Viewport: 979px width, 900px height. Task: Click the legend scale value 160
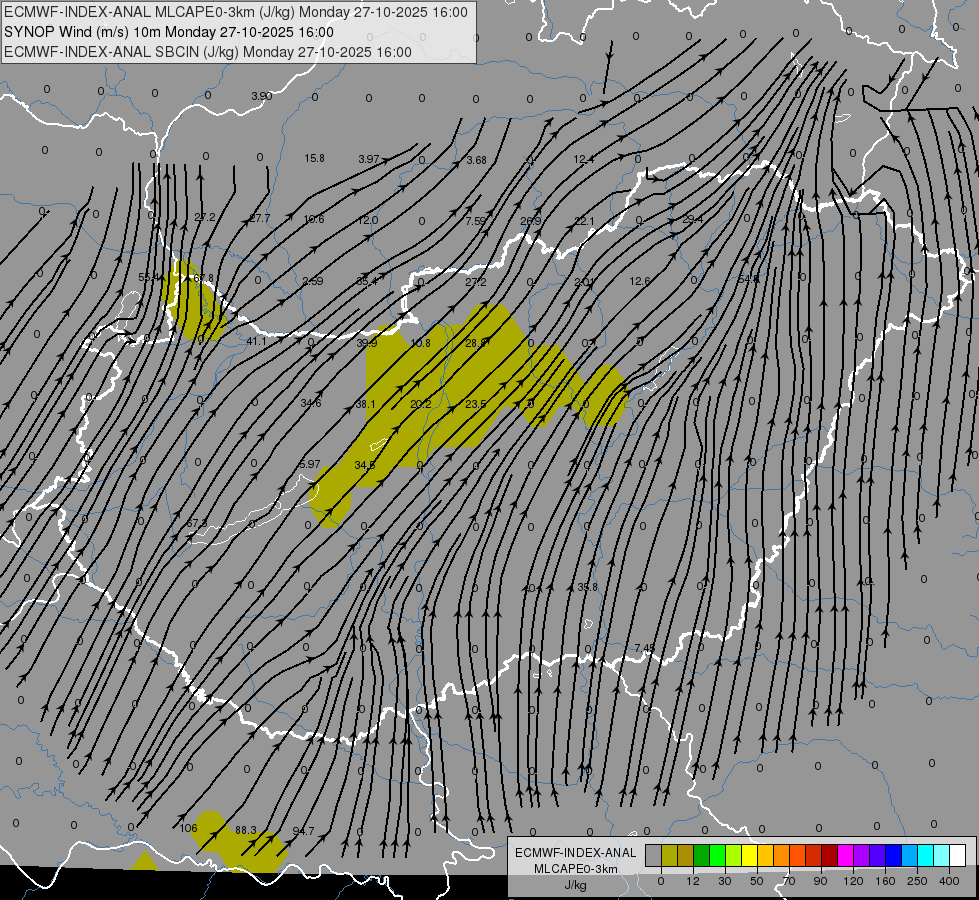click(x=885, y=881)
